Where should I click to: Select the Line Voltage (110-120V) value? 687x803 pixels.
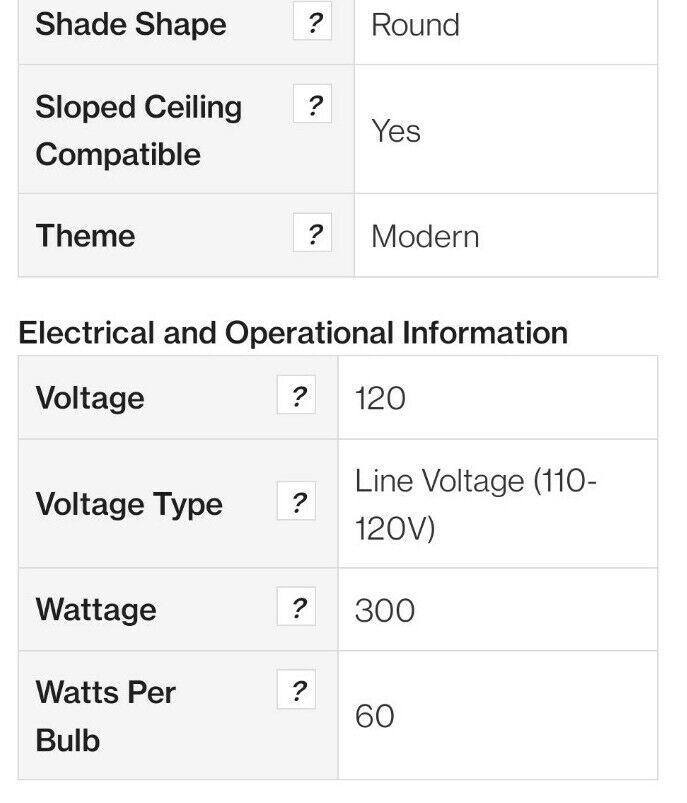coord(475,504)
